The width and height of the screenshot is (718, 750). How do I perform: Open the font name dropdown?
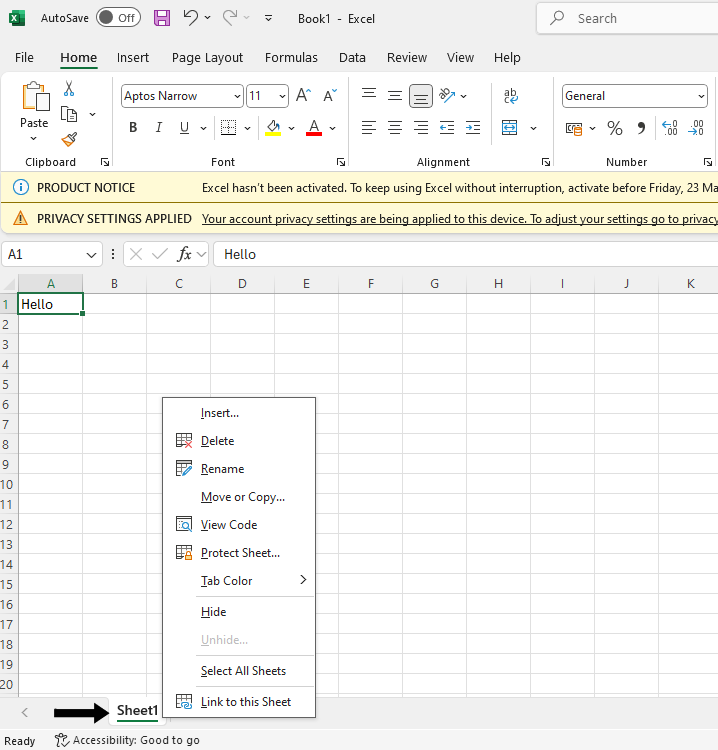(x=237, y=96)
